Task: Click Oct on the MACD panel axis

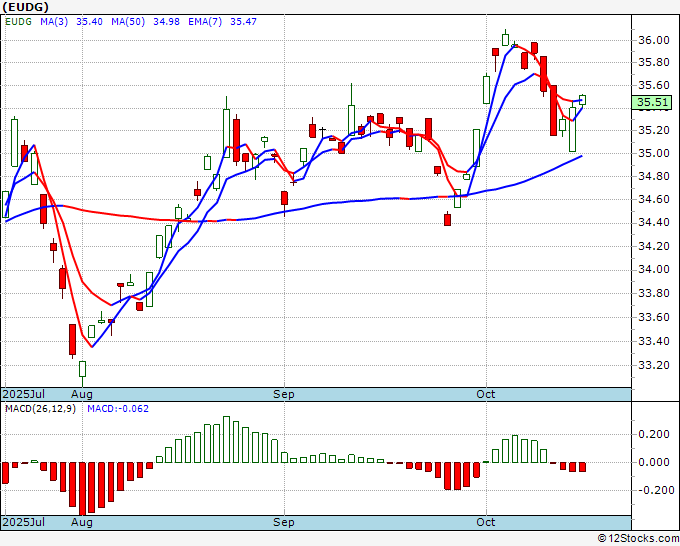Action: 485,522
